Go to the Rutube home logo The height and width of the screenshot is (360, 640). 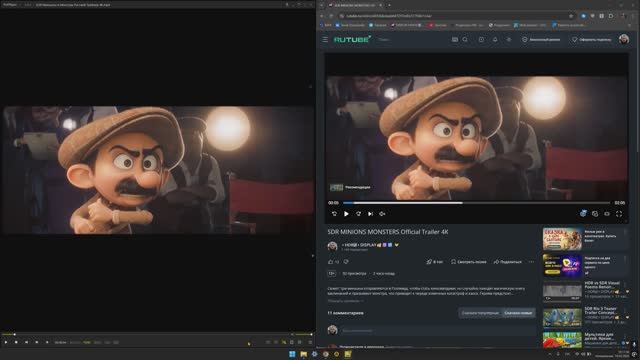tap(352, 39)
